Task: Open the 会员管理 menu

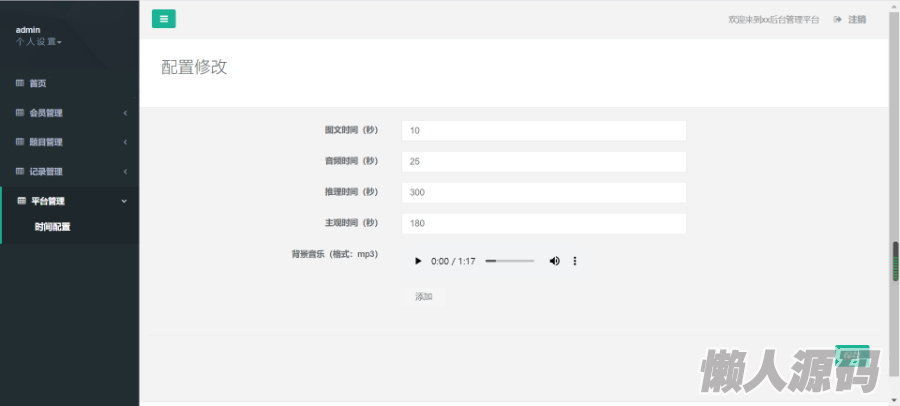Action: 46,113
